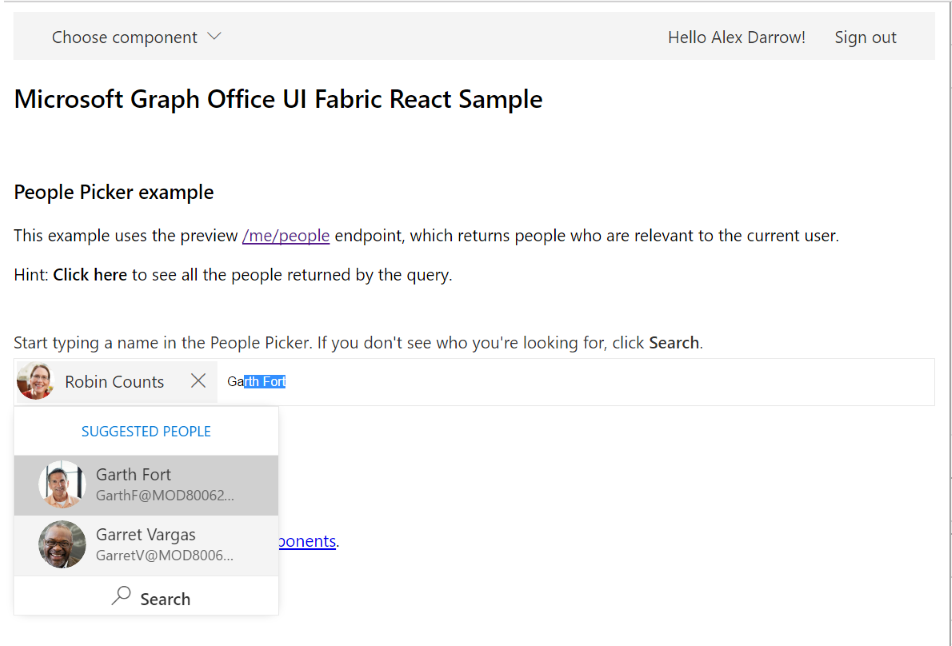Remove Robin Counts with the X icon
Image resolution: width=952 pixels, height=646 pixels.
[198, 381]
